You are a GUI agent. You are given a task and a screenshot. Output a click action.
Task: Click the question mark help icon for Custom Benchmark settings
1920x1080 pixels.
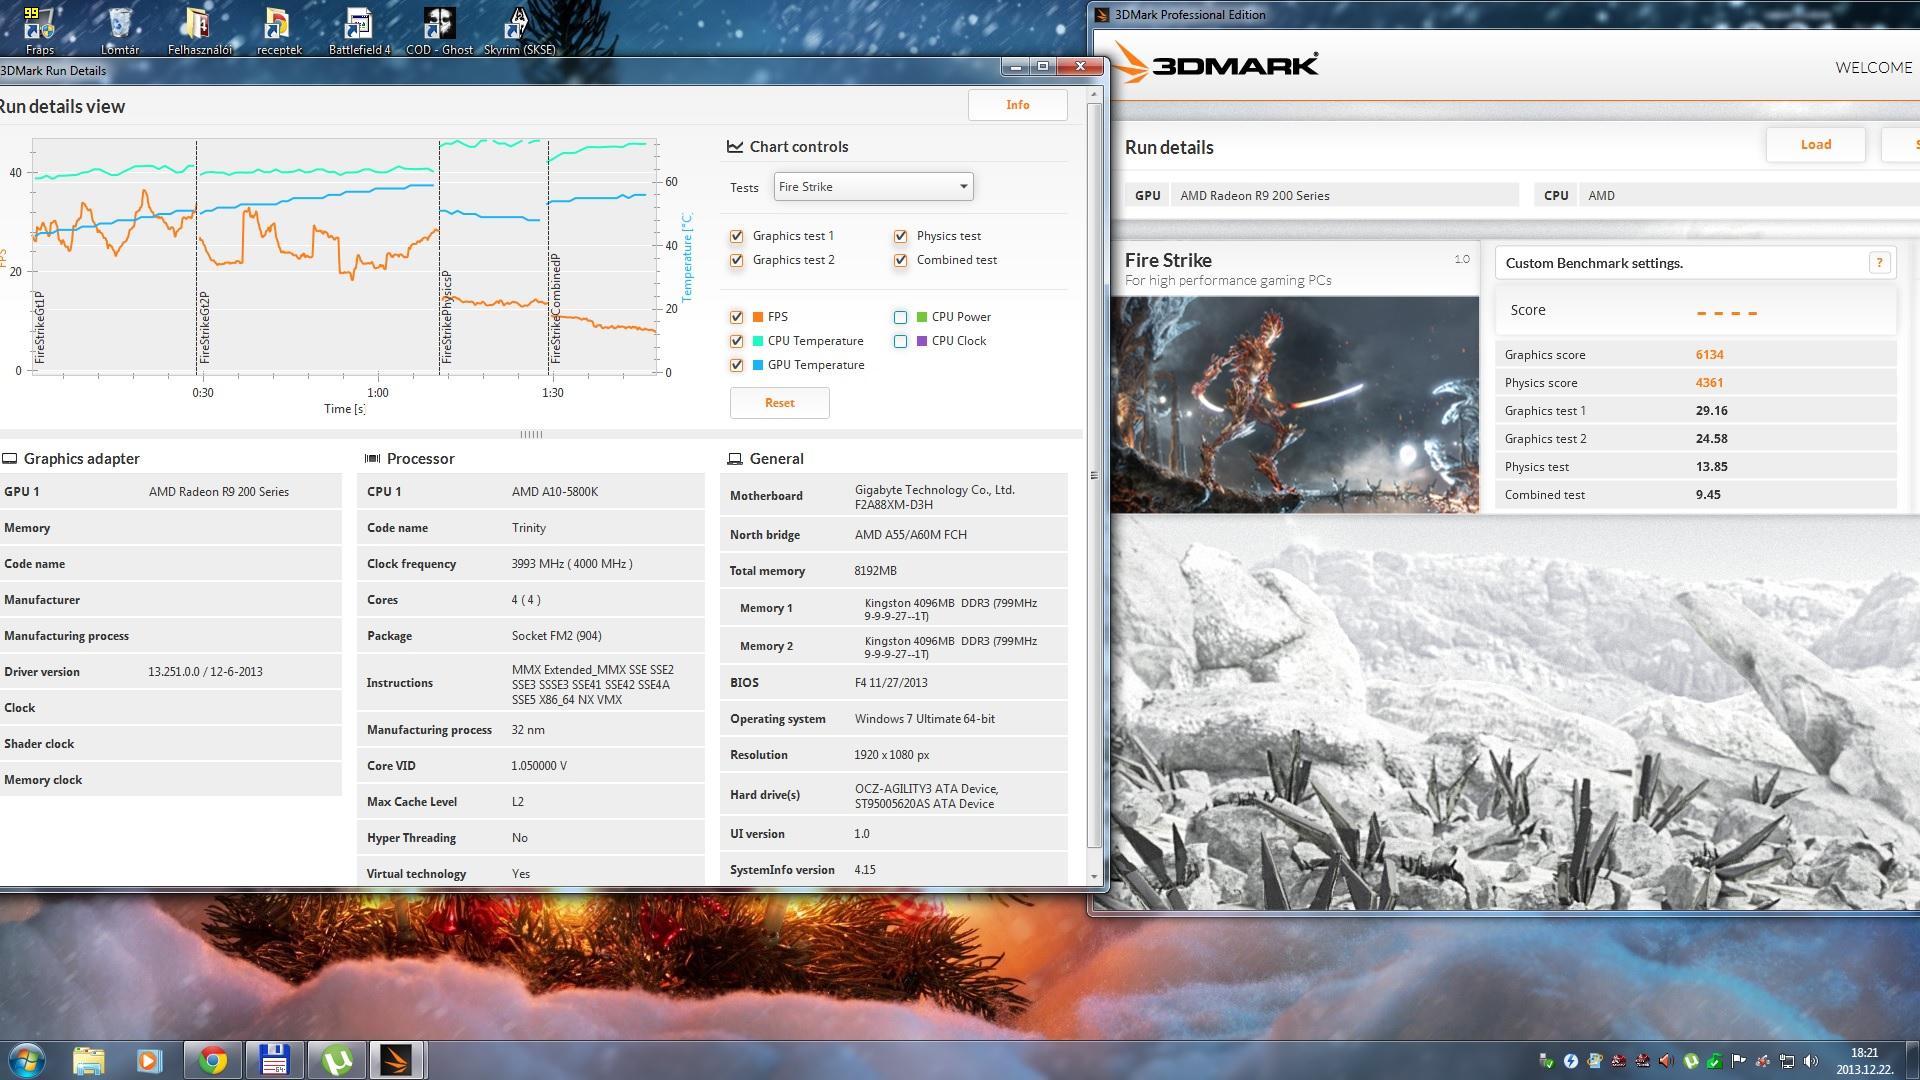pos(1879,263)
